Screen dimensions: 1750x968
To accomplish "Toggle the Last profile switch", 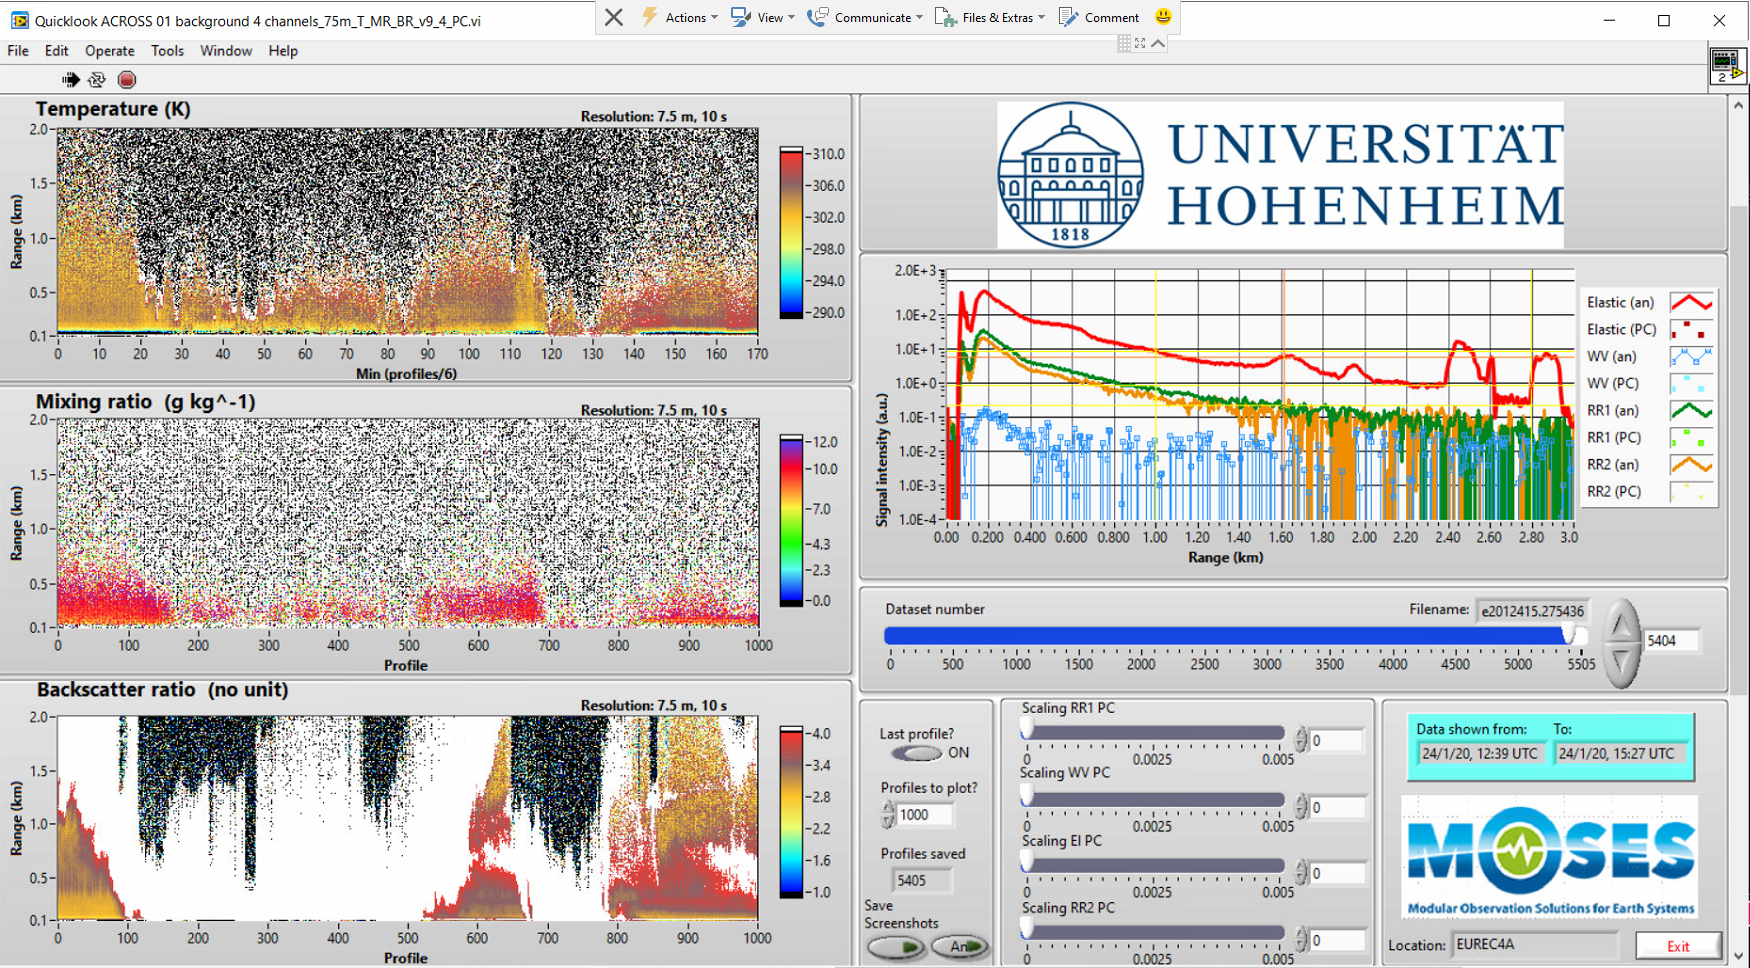I will point(916,753).
